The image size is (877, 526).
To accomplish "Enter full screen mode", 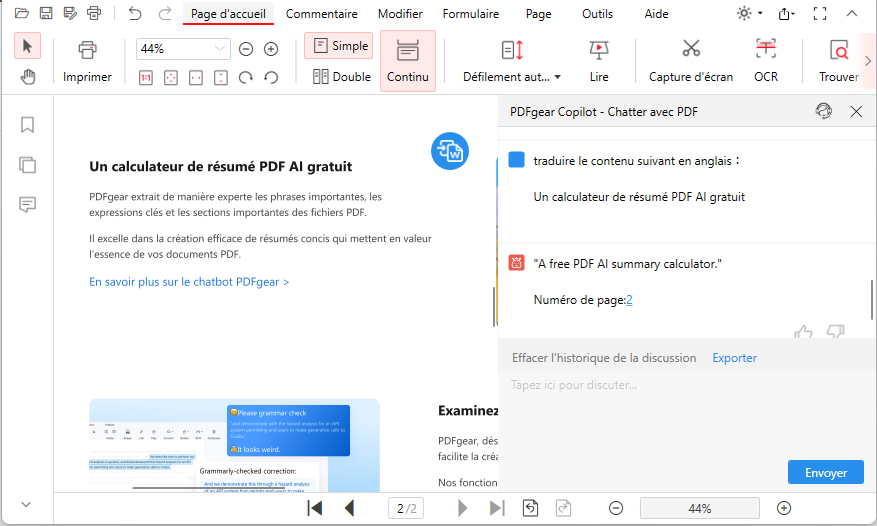I will (x=820, y=13).
